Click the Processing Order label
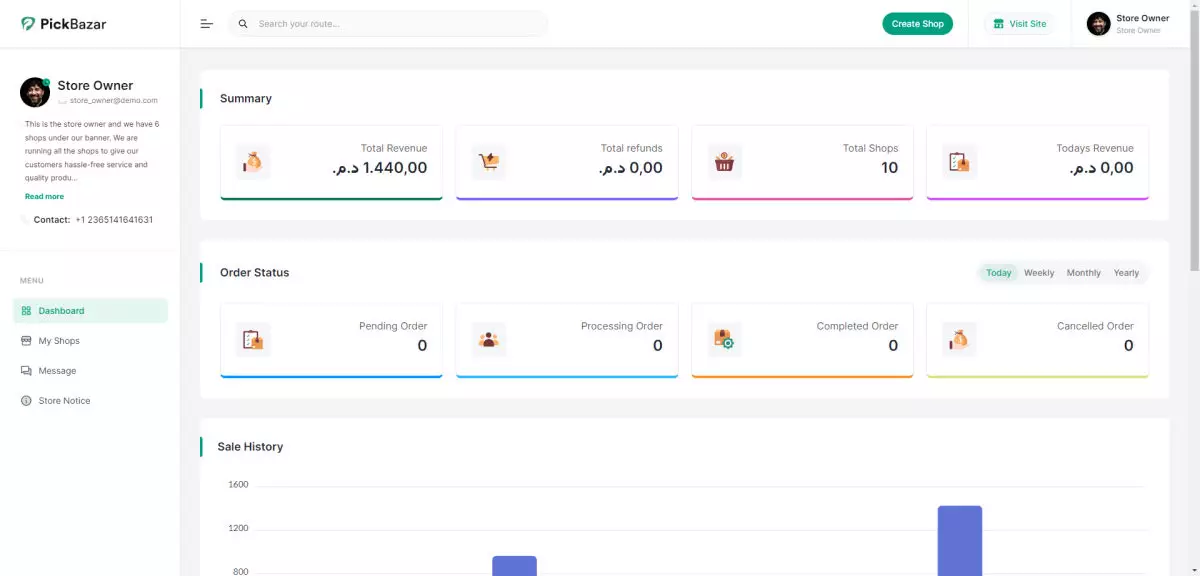The height and width of the screenshot is (576, 1200). click(x=622, y=326)
